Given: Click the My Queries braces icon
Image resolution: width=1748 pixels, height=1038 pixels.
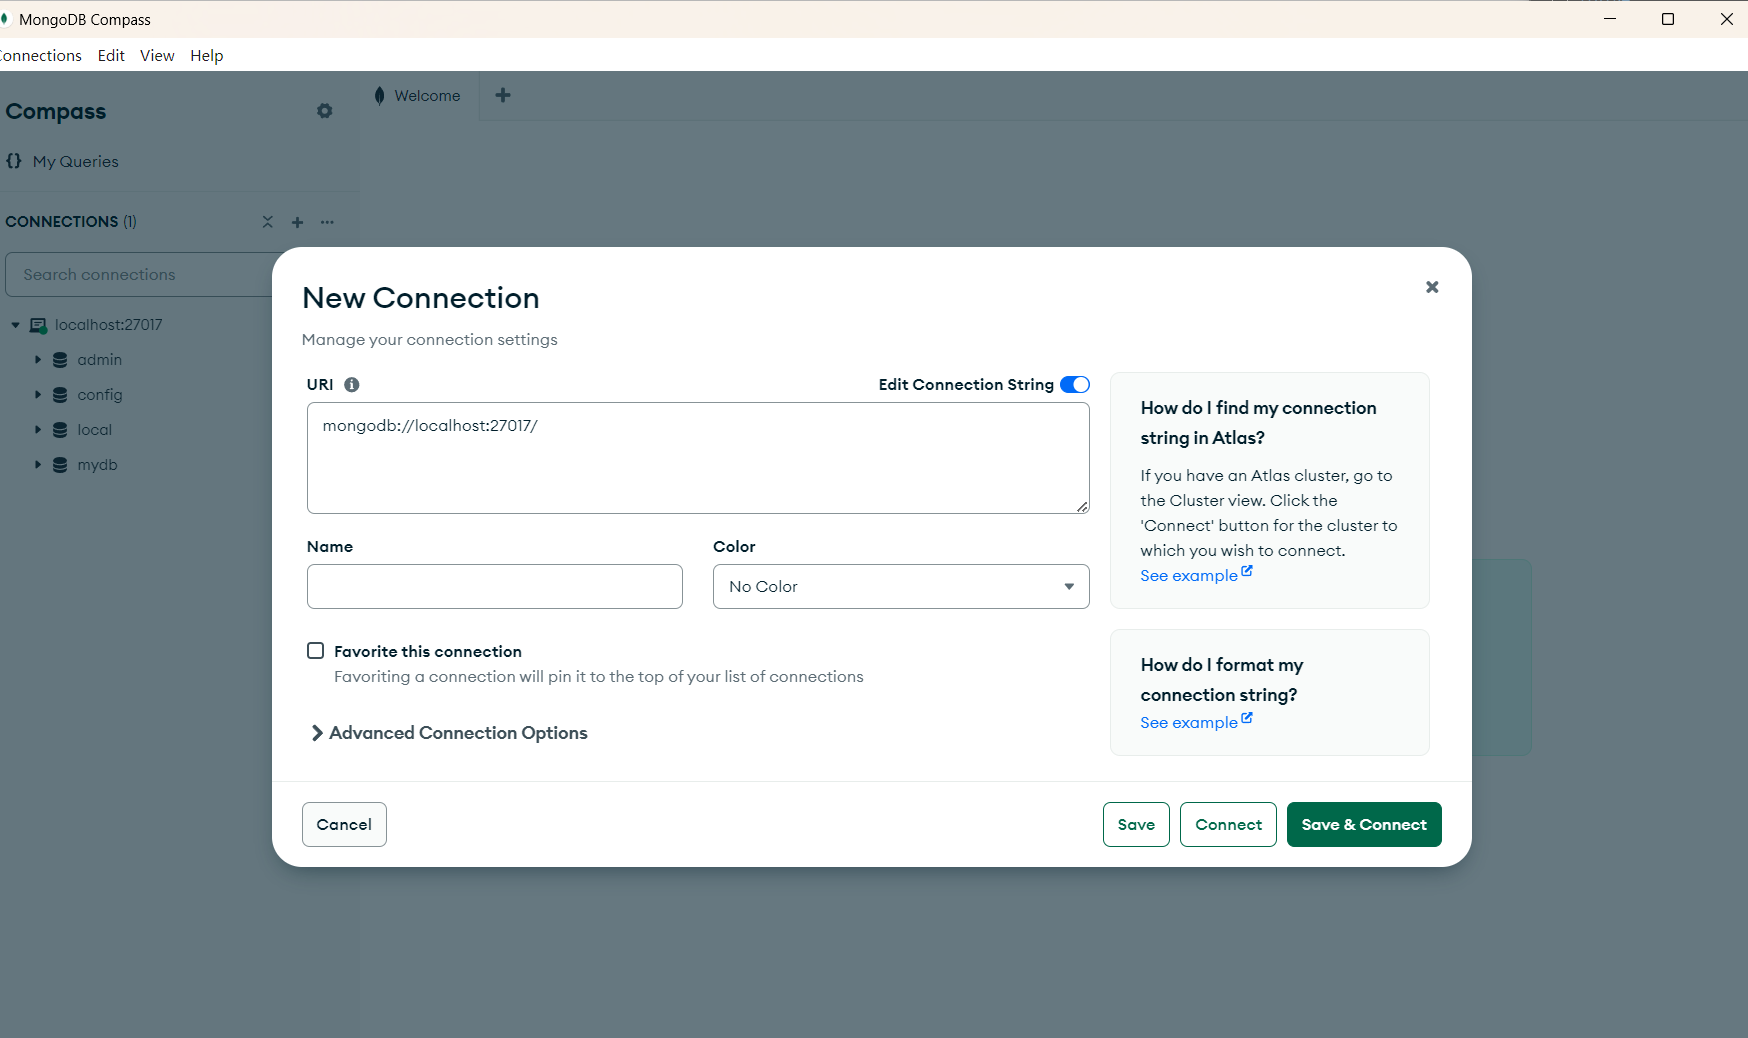Looking at the screenshot, I should 14,161.
